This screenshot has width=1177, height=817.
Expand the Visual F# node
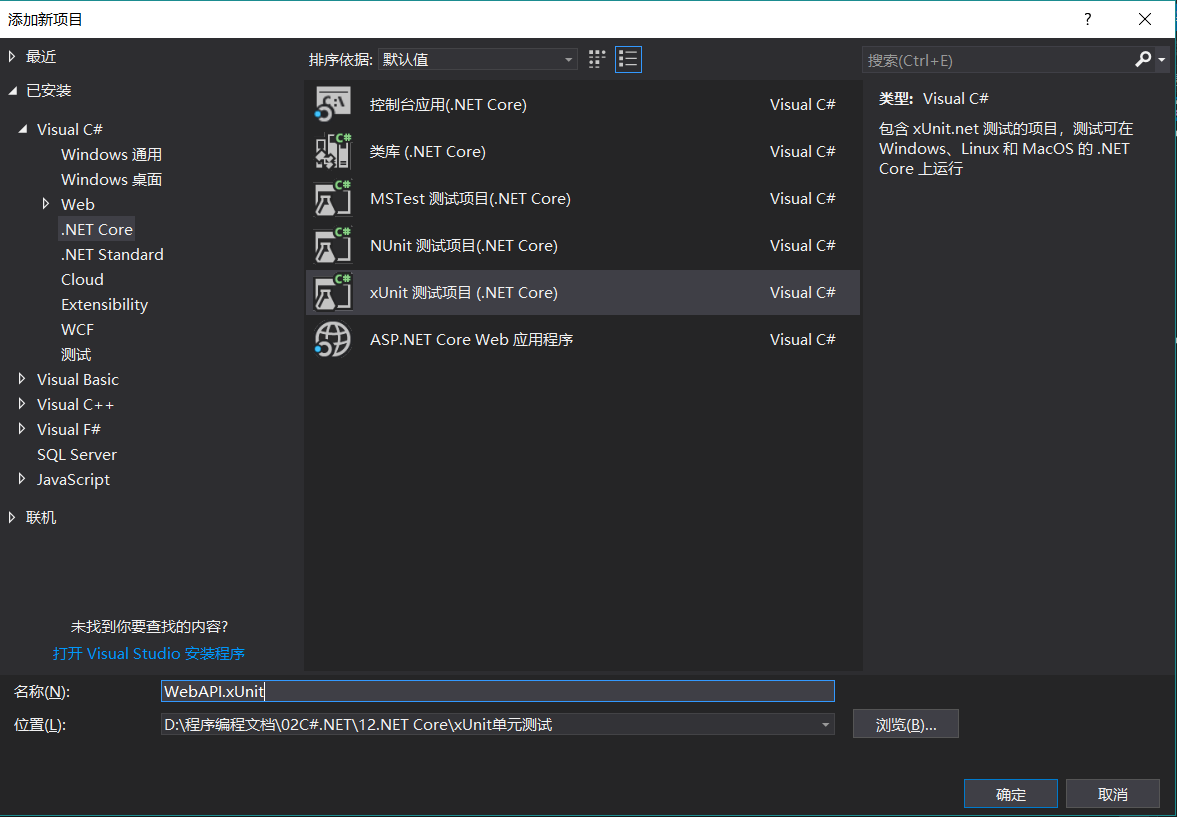pos(23,429)
